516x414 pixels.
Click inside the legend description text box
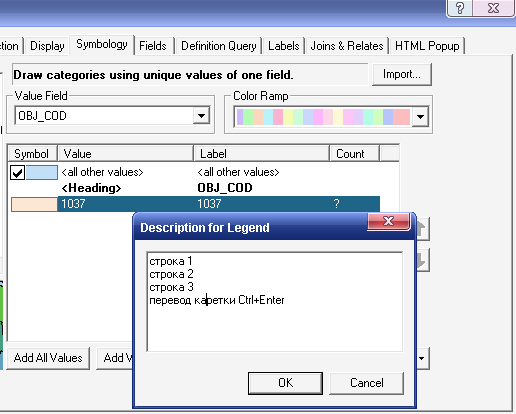[275, 302]
